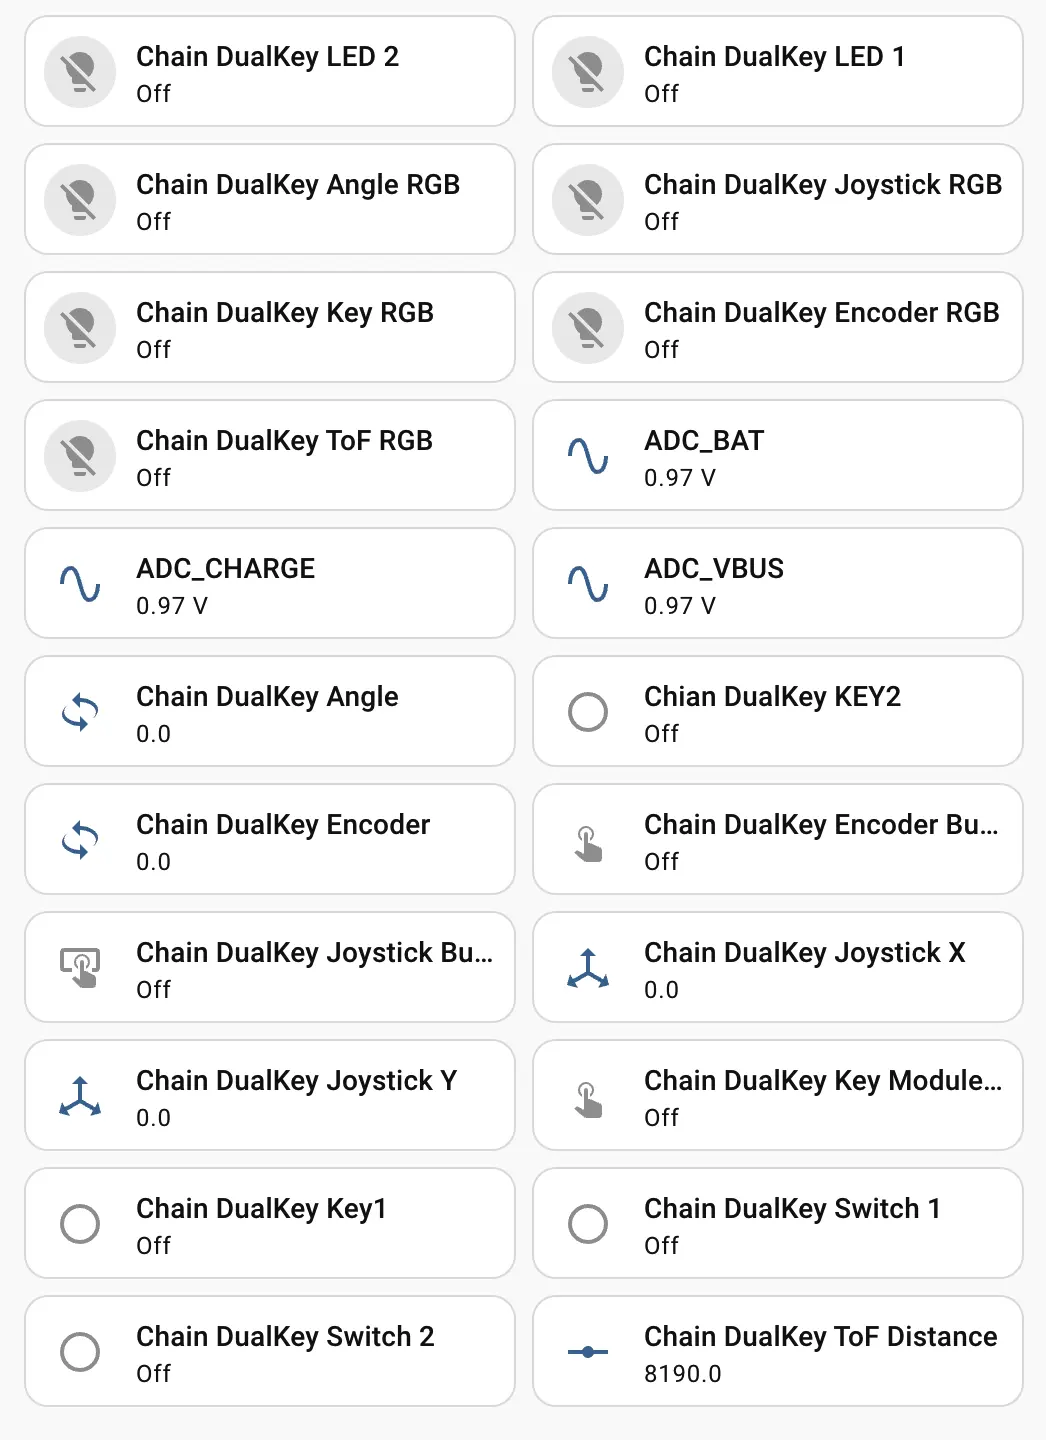Image resolution: width=1046 pixels, height=1440 pixels.
Task: Click the Chain DualKey Switch 1 circle icon
Action: point(588,1224)
